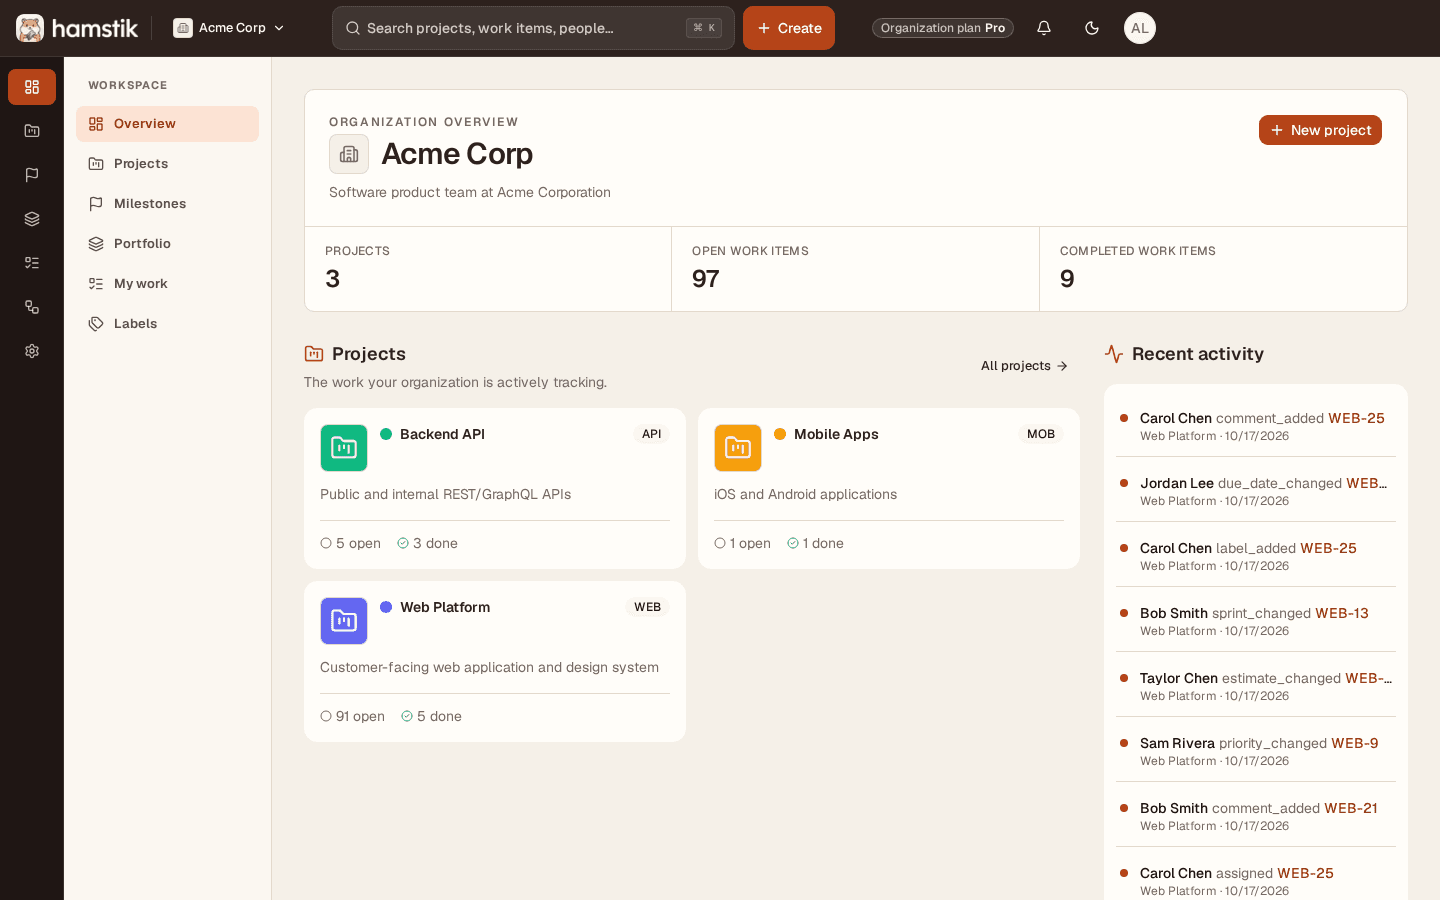Click the Projects stat showing 3
Viewport: 1440px width, 900px height.
pyautogui.click(x=488, y=269)
